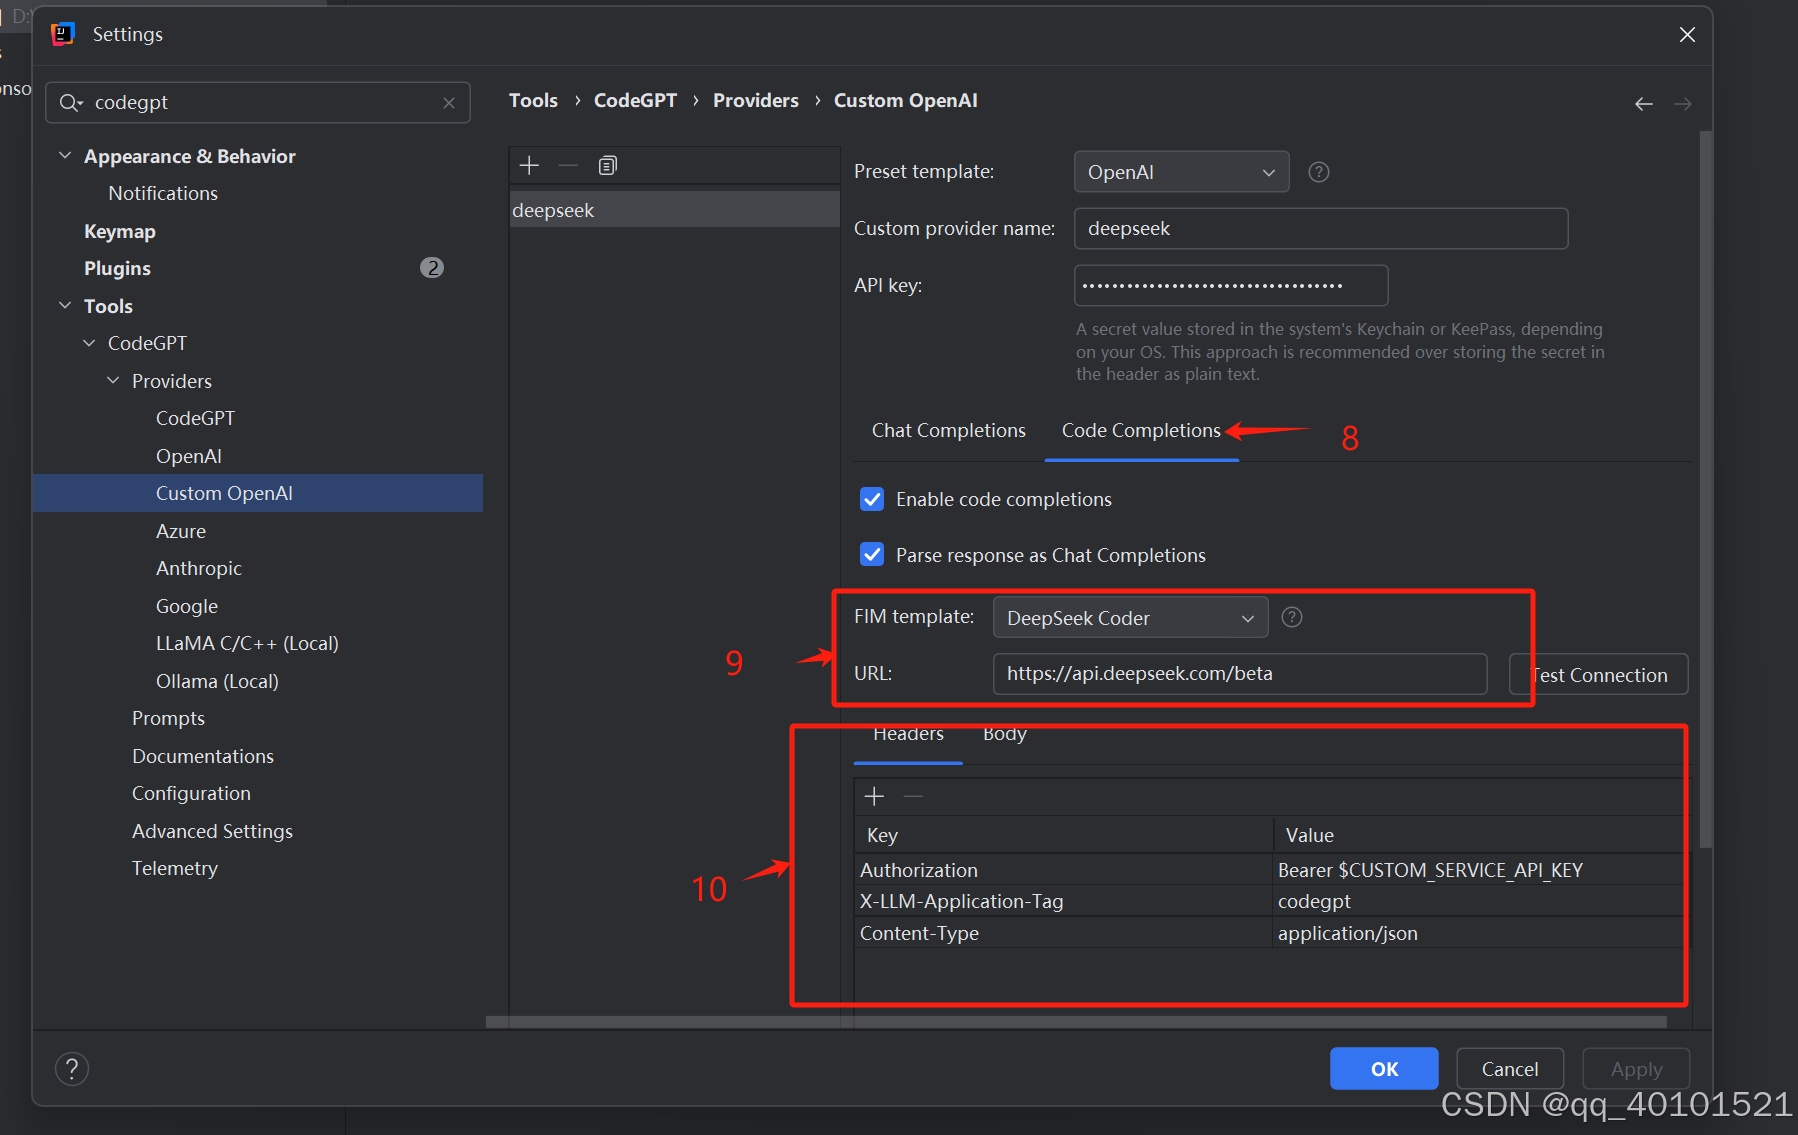Click the forward navigation arrow
This screenshot has width=1798, height=1135.
(x=1683, y=104)
